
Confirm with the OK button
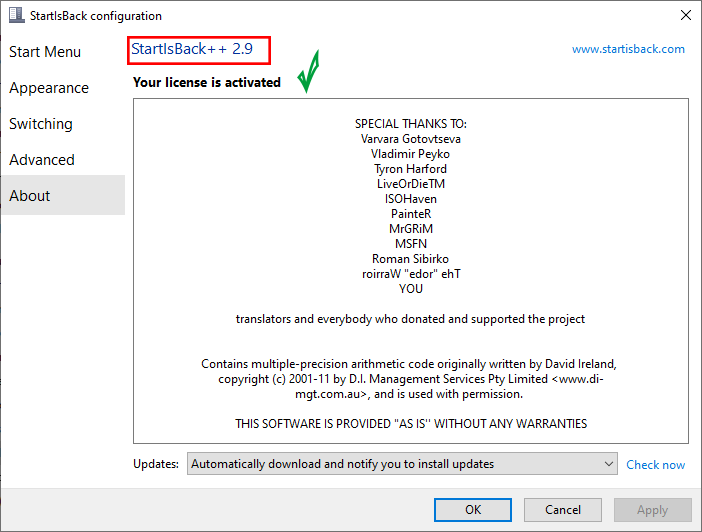tap(473, 510)
